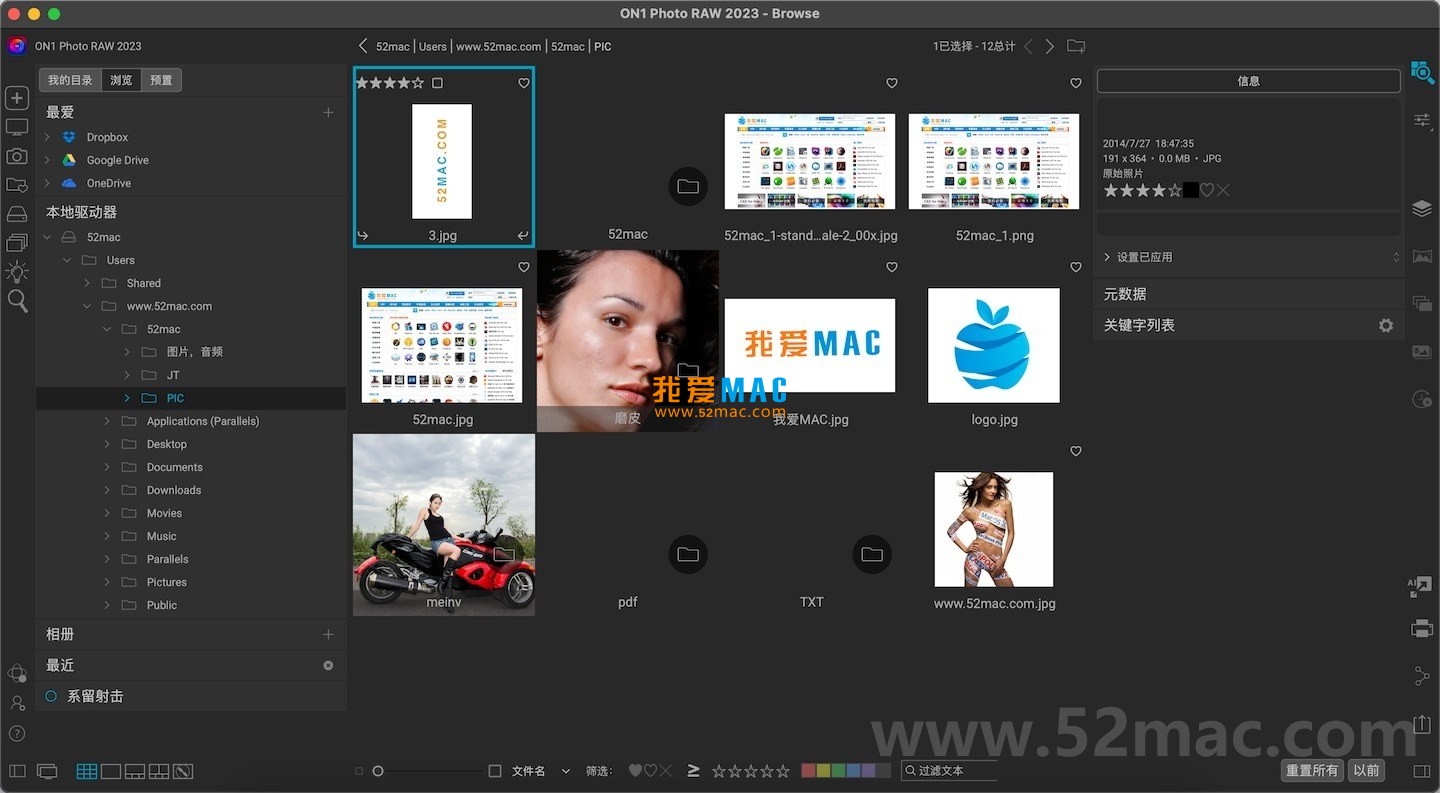
Task: Click the thumbnail size slider handle
Action: [378, 771]
